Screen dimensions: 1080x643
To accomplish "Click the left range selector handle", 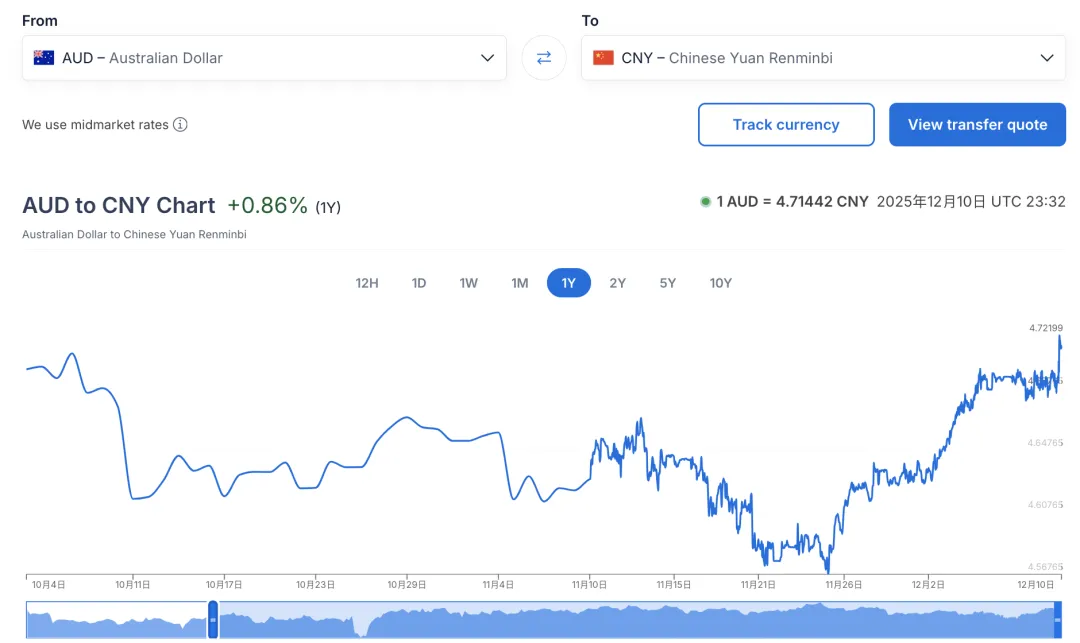I will [213, 620].
